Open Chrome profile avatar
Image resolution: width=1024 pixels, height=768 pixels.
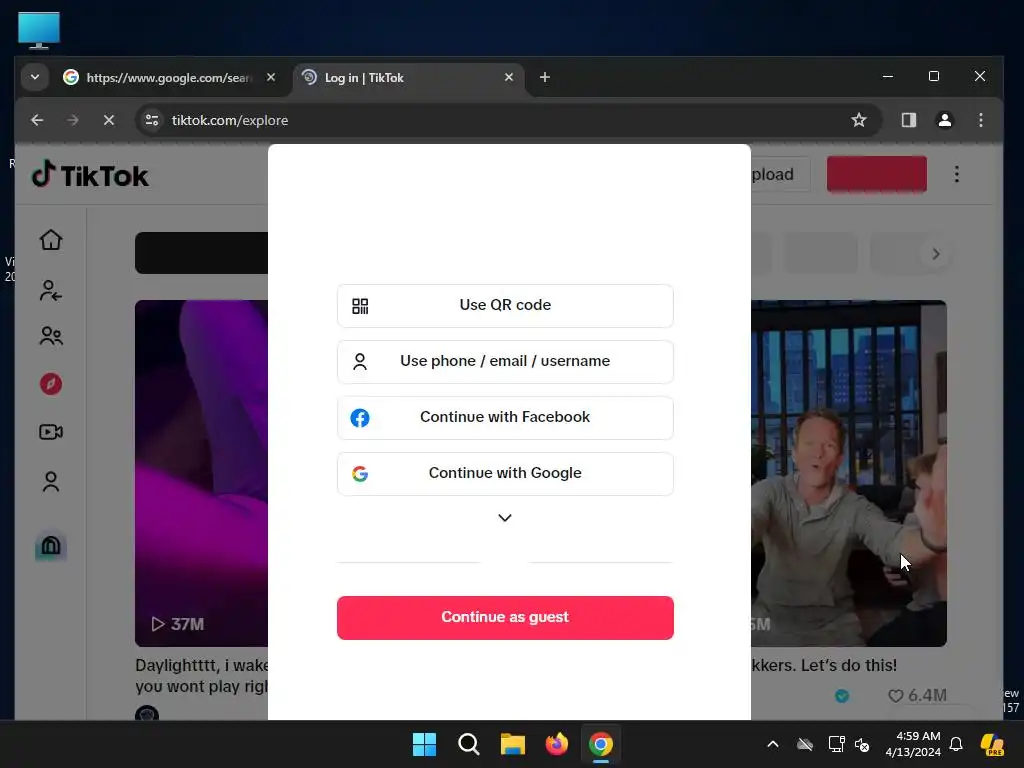coord(944,120)
